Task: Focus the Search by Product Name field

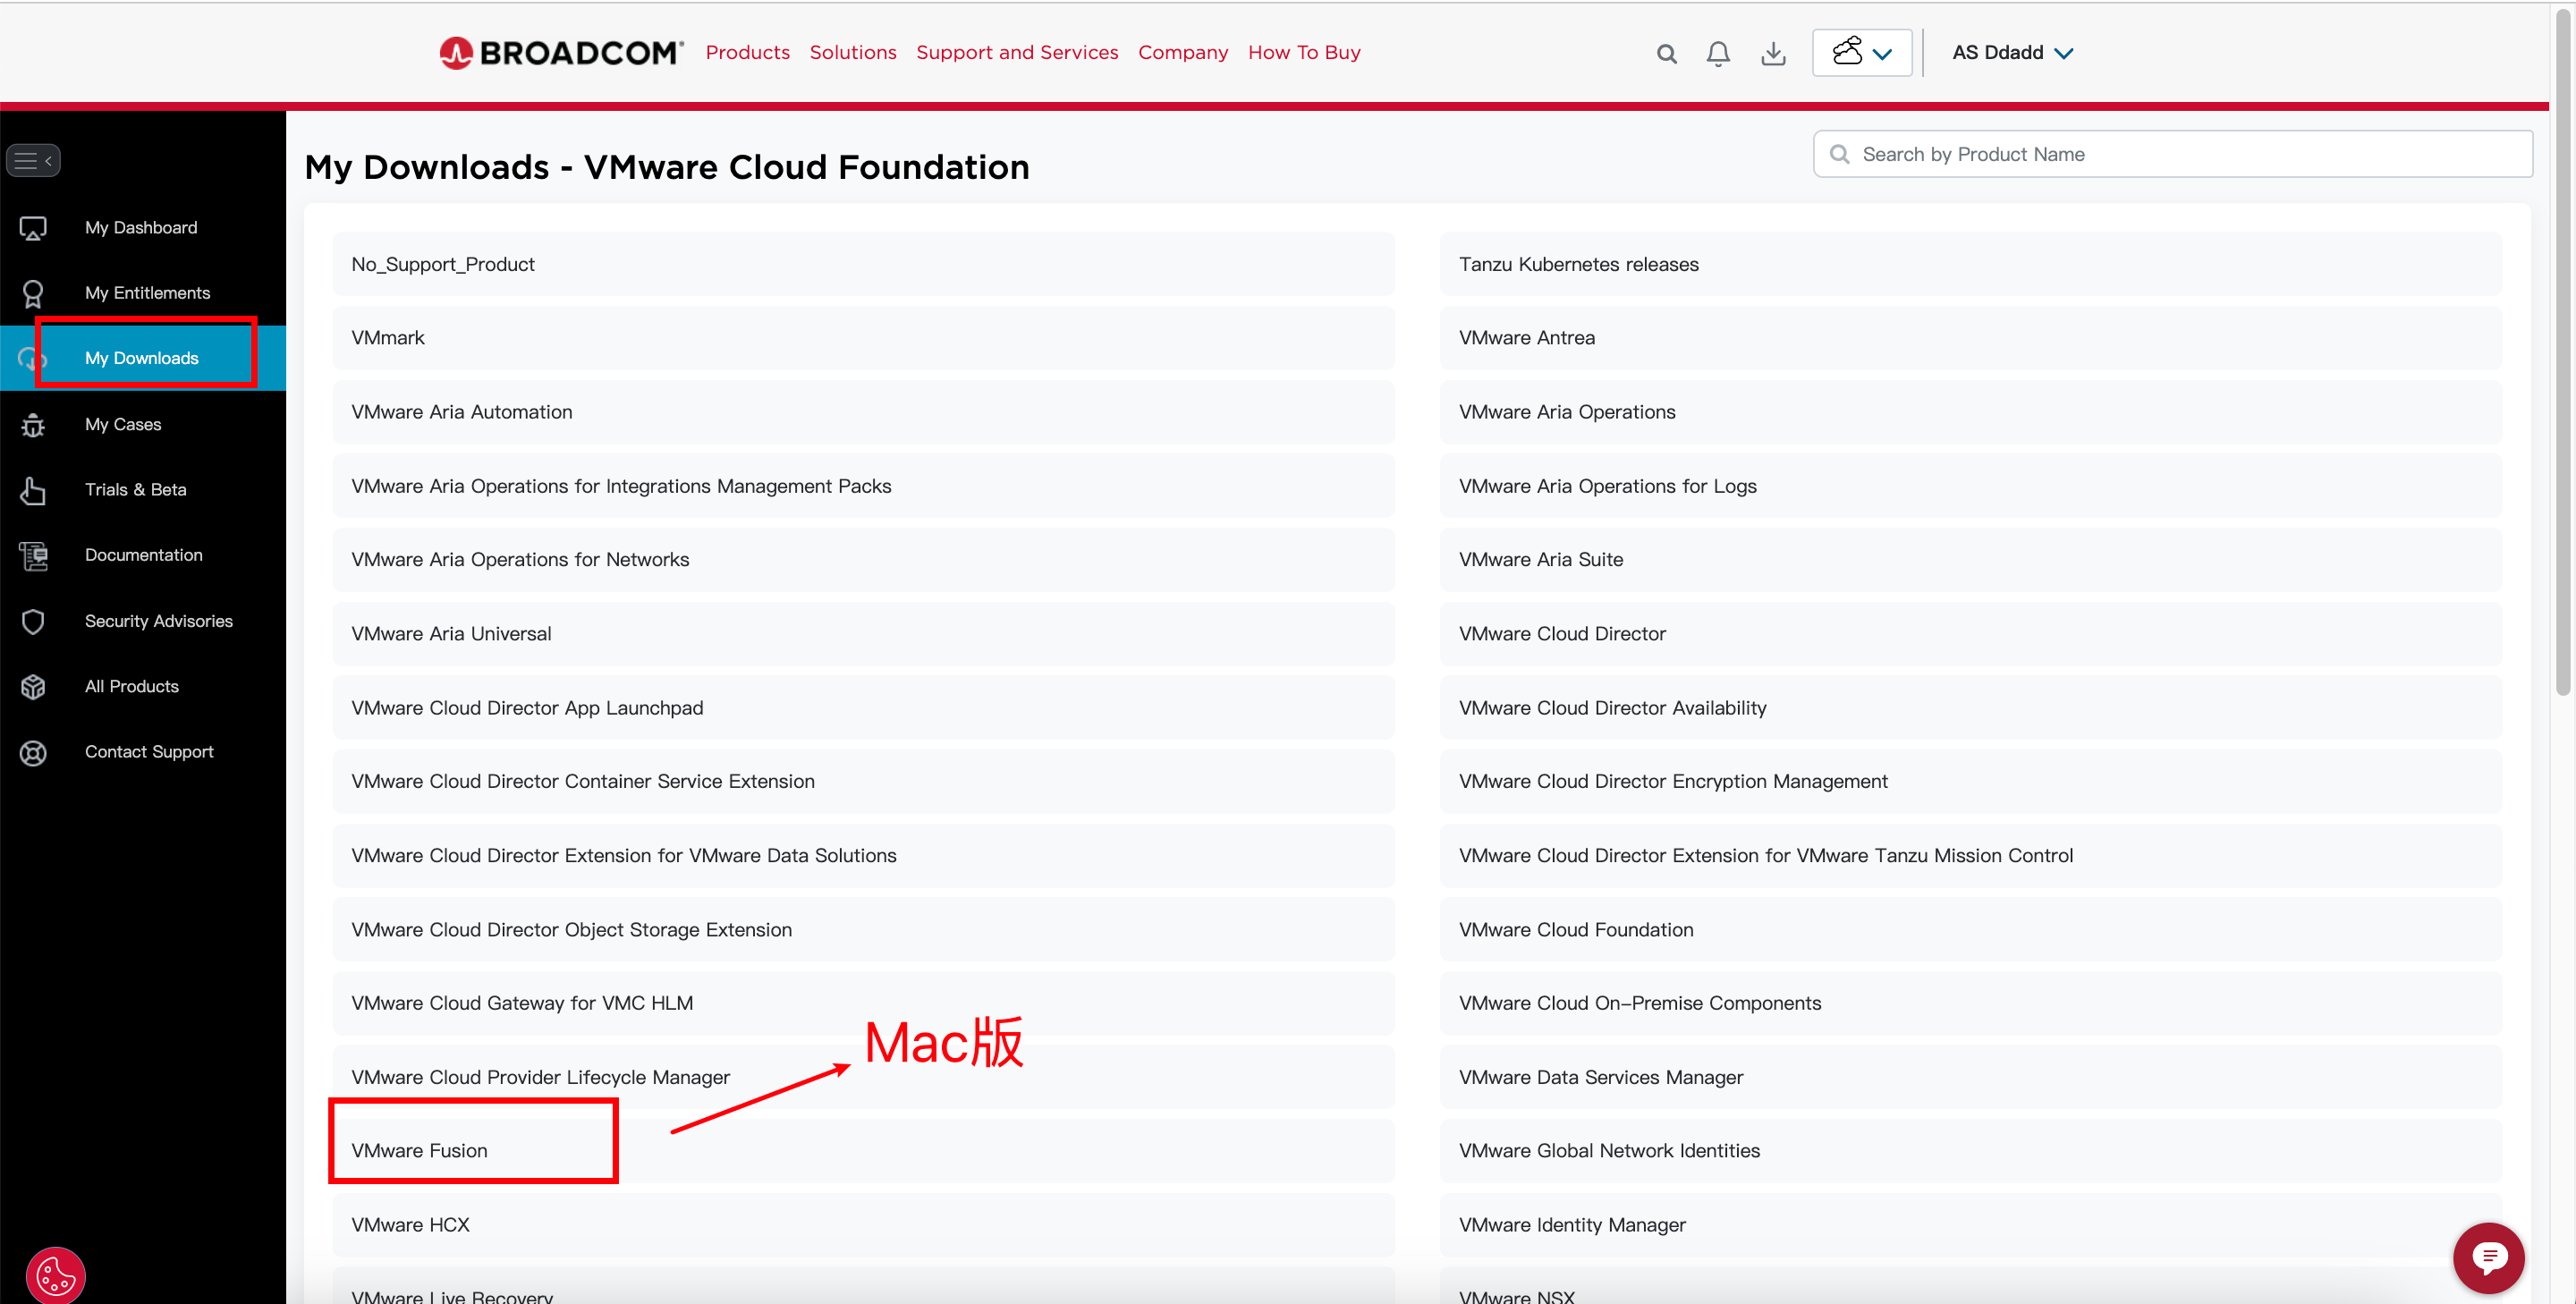Action: (2172, 154)
